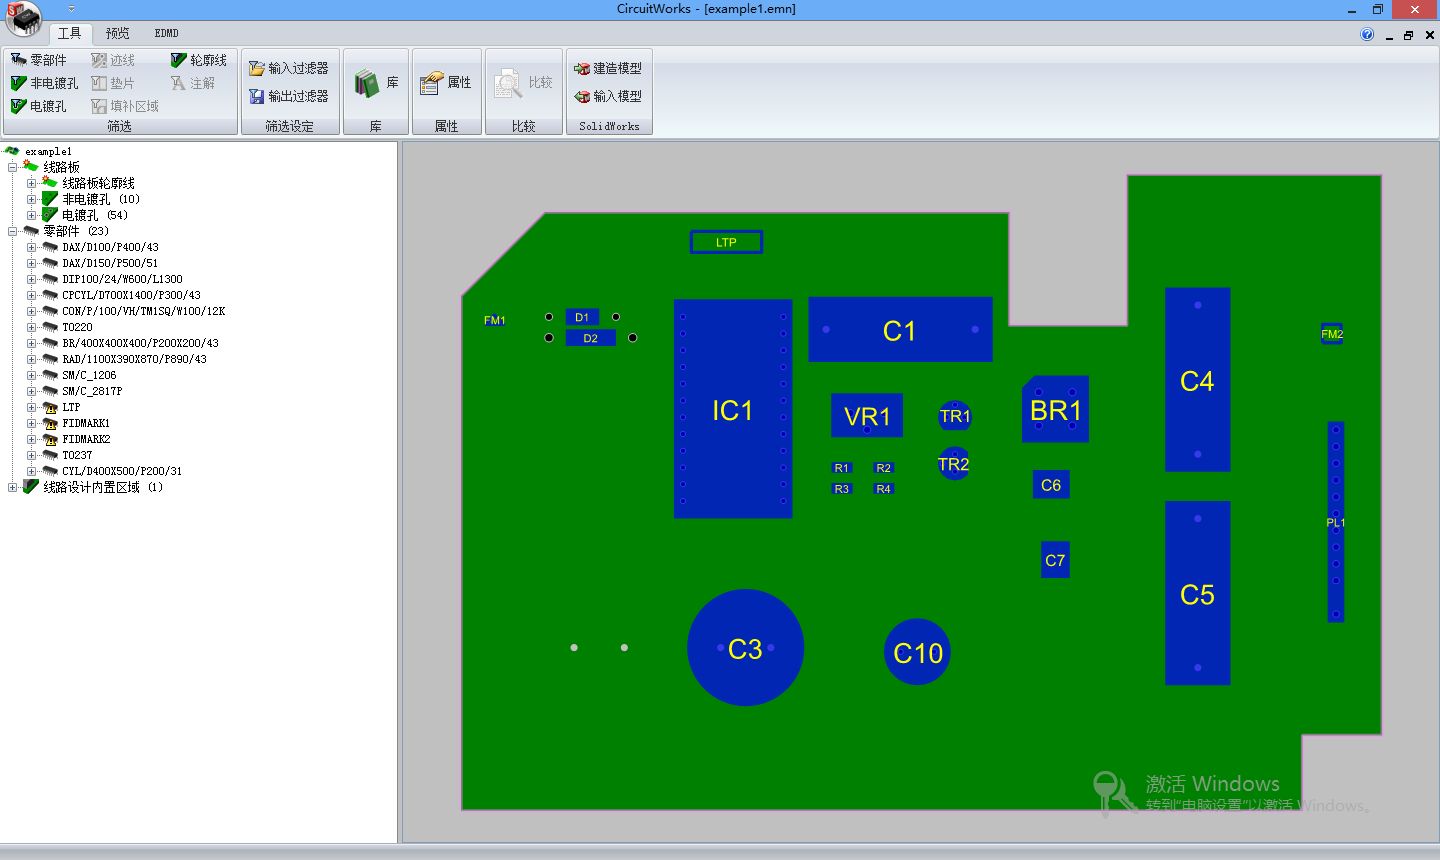This screenshot has width=1440, height=860.
Task: Toggle the 轮廓线 filter
Action: point(199,60)
